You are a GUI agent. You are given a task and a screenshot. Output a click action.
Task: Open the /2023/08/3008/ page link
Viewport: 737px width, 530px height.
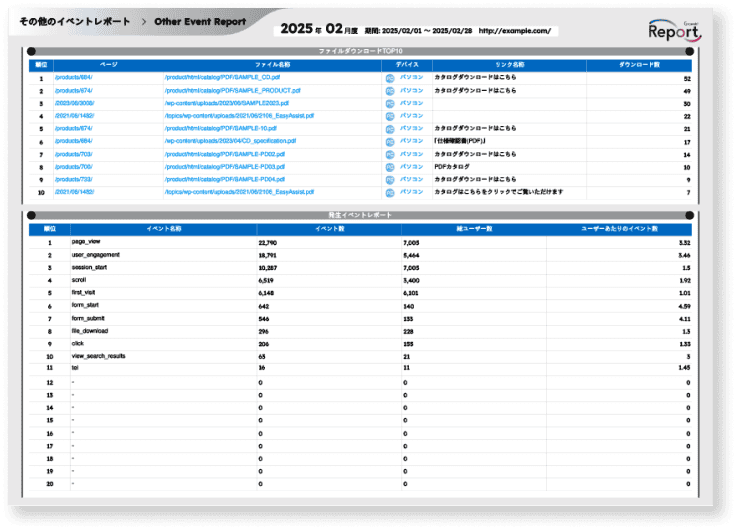pos(75,103)
